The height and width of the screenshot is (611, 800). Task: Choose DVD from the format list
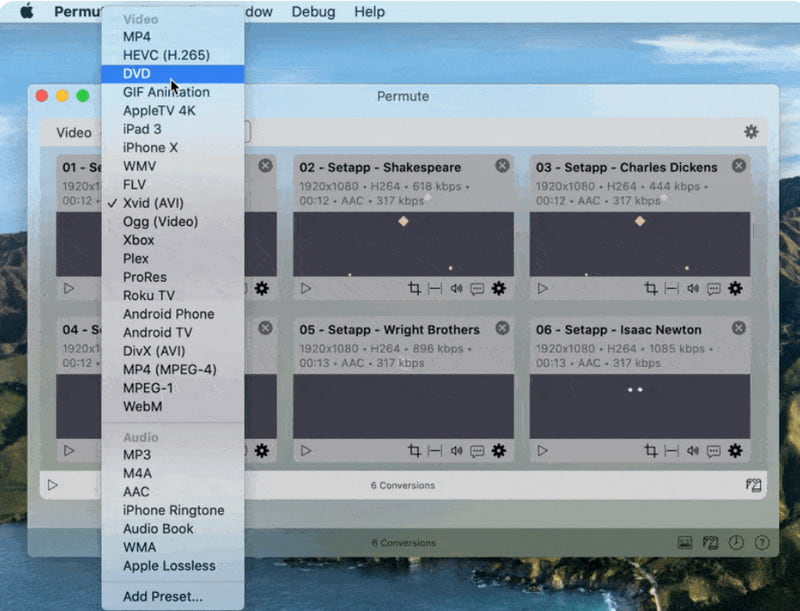137,74
